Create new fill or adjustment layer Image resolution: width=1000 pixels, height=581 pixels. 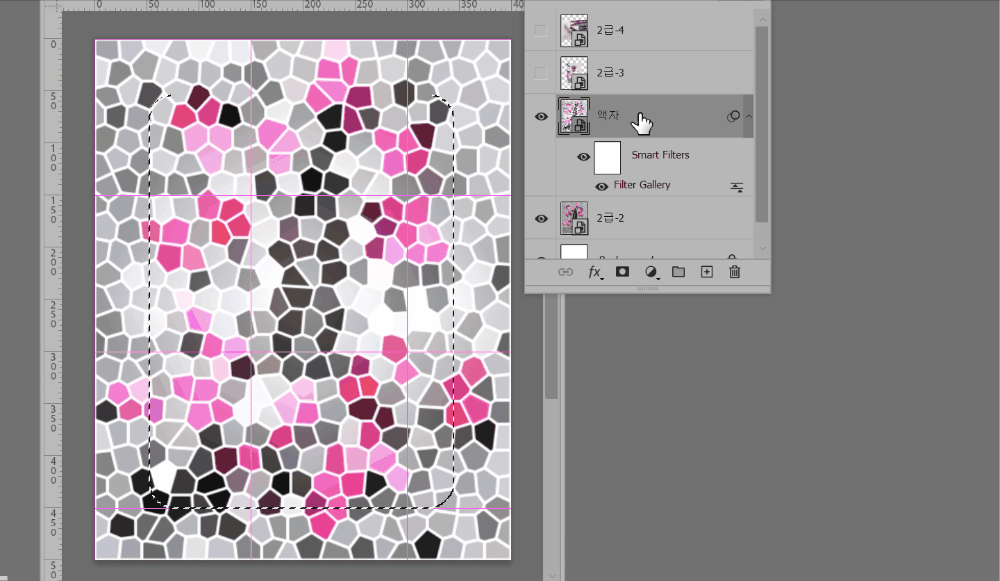[651, 272]
